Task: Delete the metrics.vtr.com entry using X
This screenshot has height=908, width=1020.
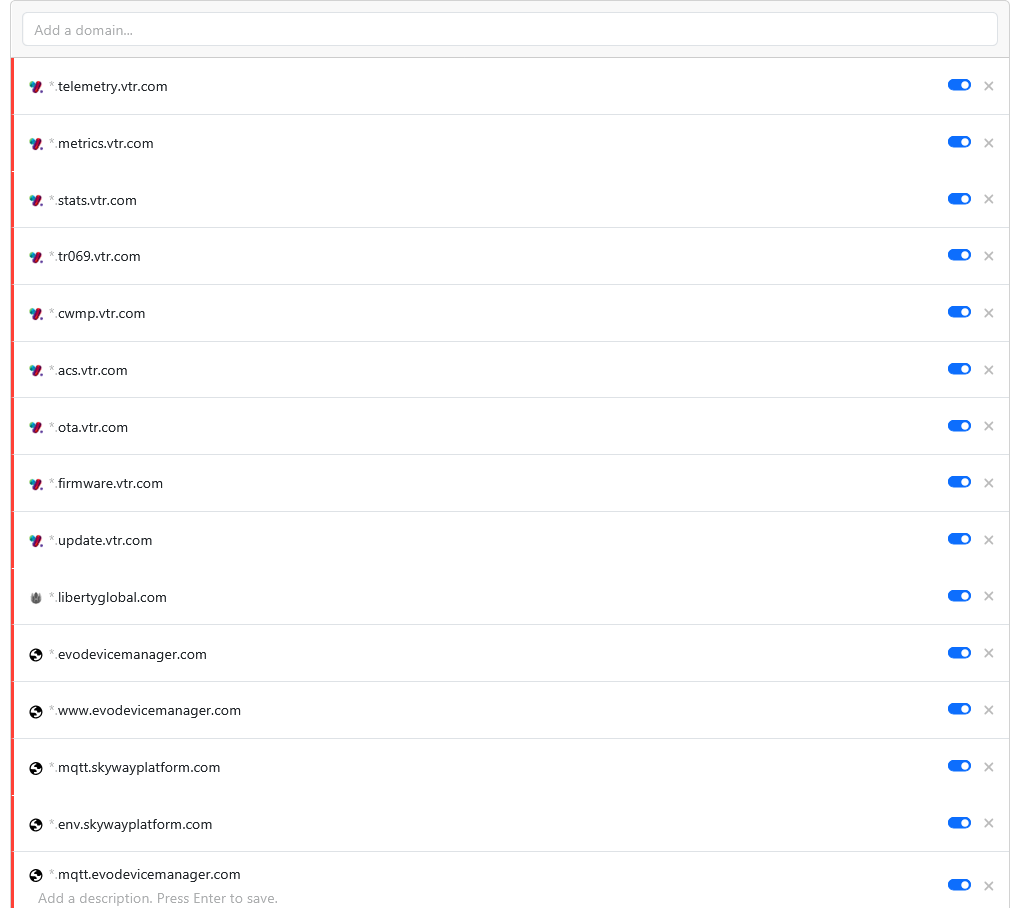Action: pyautogui.click(x=988, y=143)
